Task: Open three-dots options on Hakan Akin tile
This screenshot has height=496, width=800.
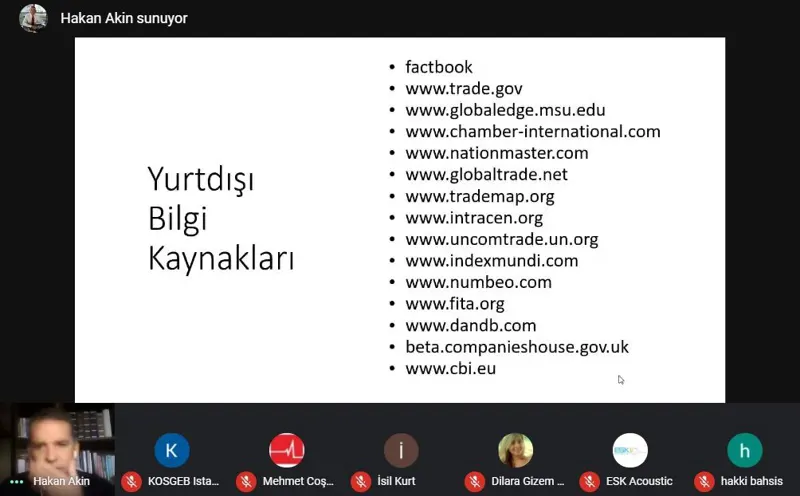Action: tap(17, 482)
